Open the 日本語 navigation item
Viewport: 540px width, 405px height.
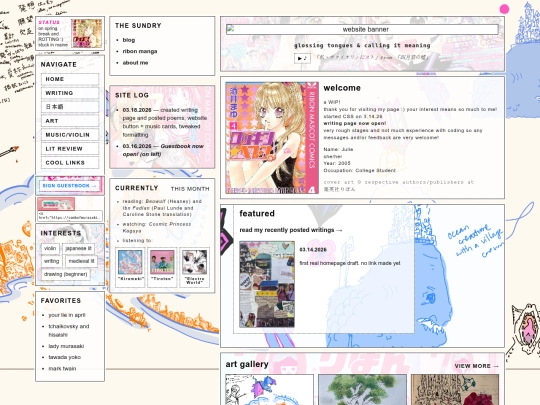(70, 107)
